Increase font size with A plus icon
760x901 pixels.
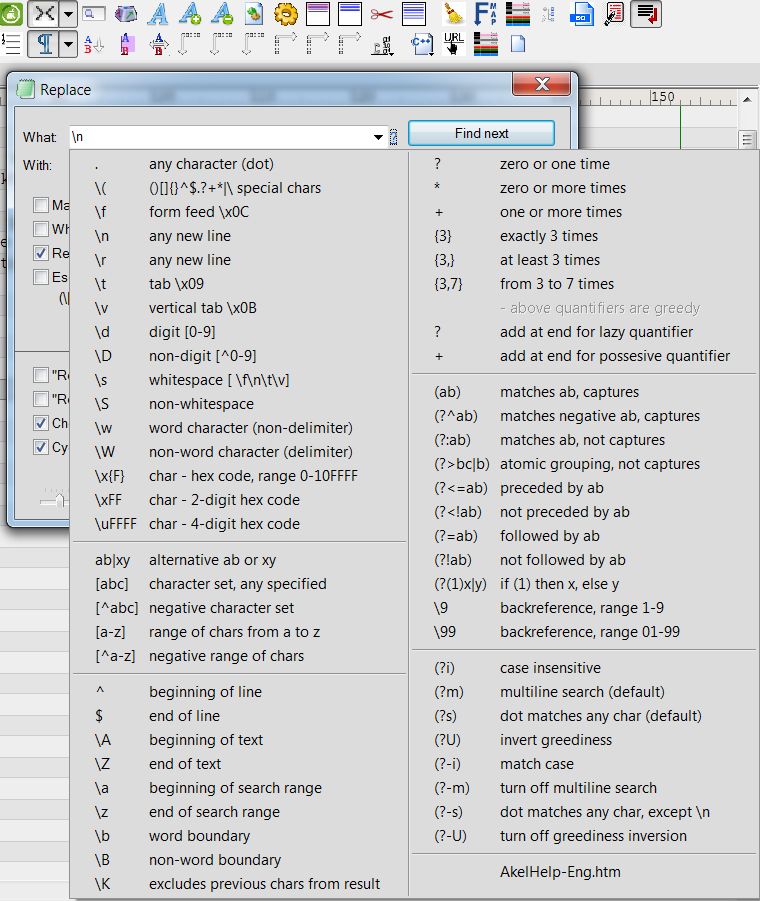[190, 14]
